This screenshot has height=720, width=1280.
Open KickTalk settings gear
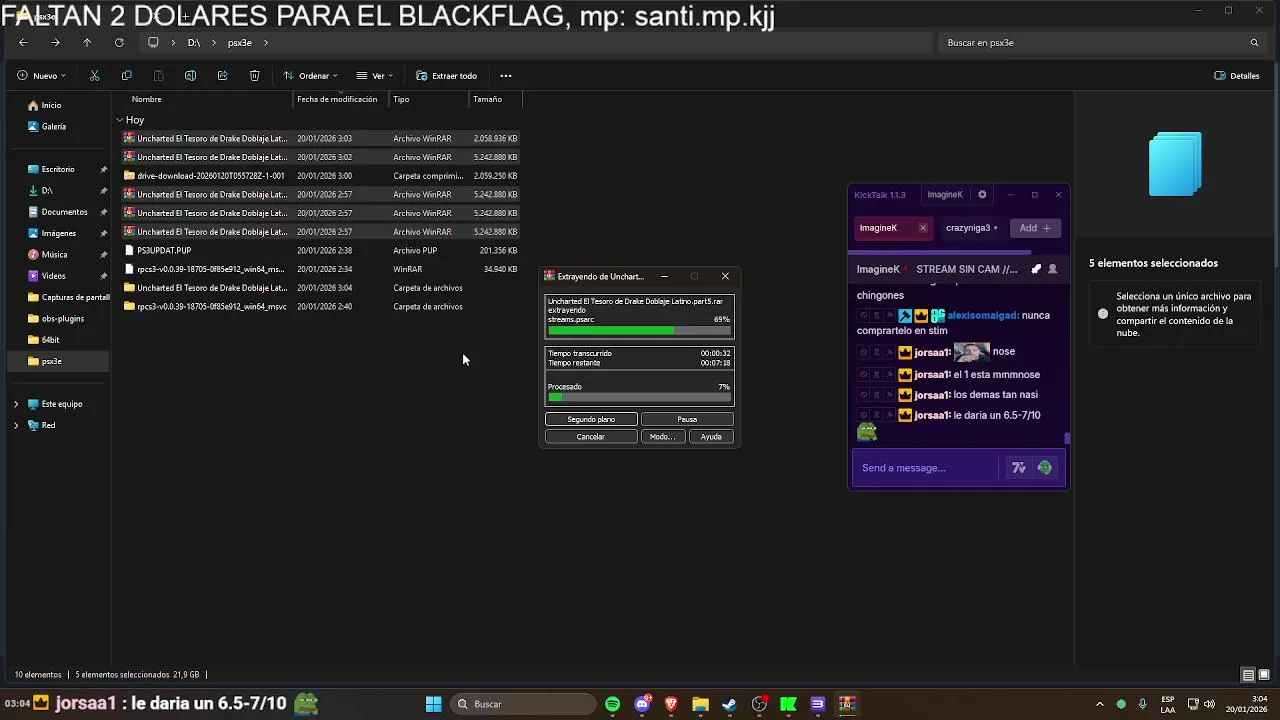click(x=982, y=195)
